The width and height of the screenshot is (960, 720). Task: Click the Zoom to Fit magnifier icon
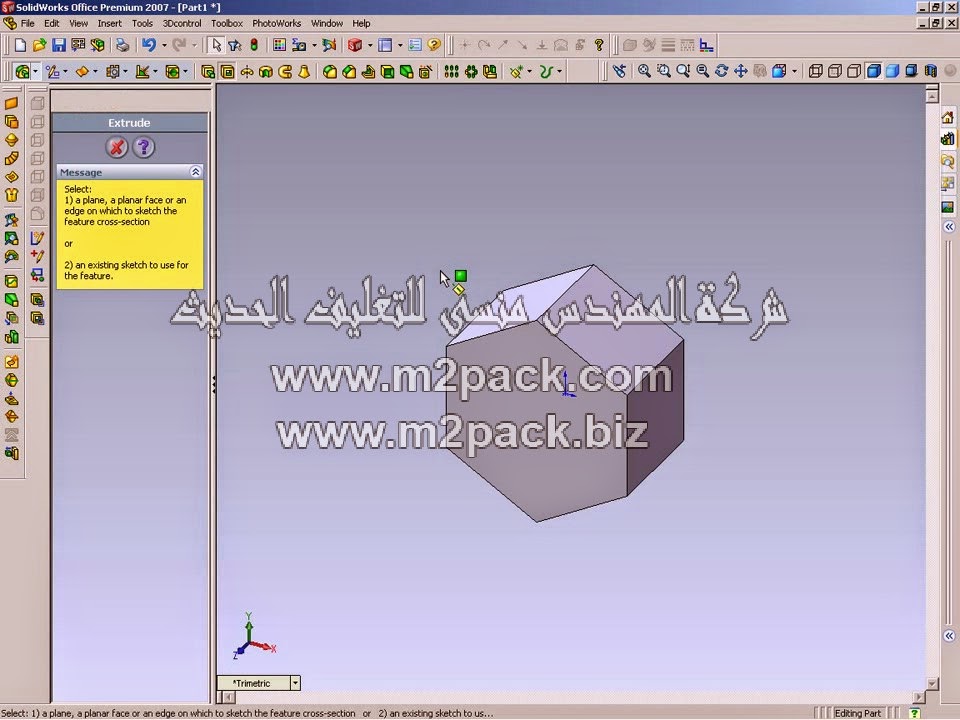pyautogui.click(x=644, y=71)
